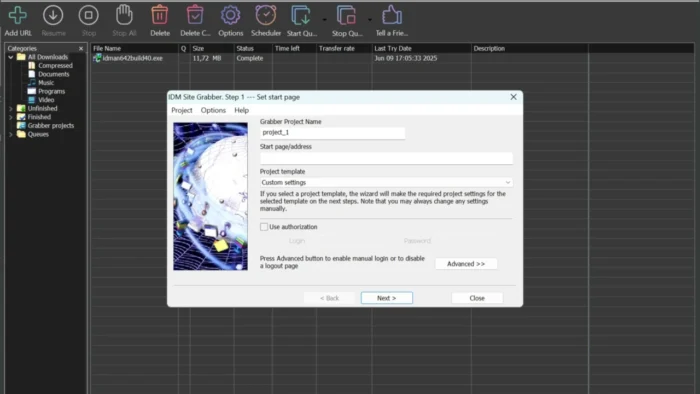700x394 pixels.
Task: Open the Project menu in Site Grabber
Action: point(182,110)
